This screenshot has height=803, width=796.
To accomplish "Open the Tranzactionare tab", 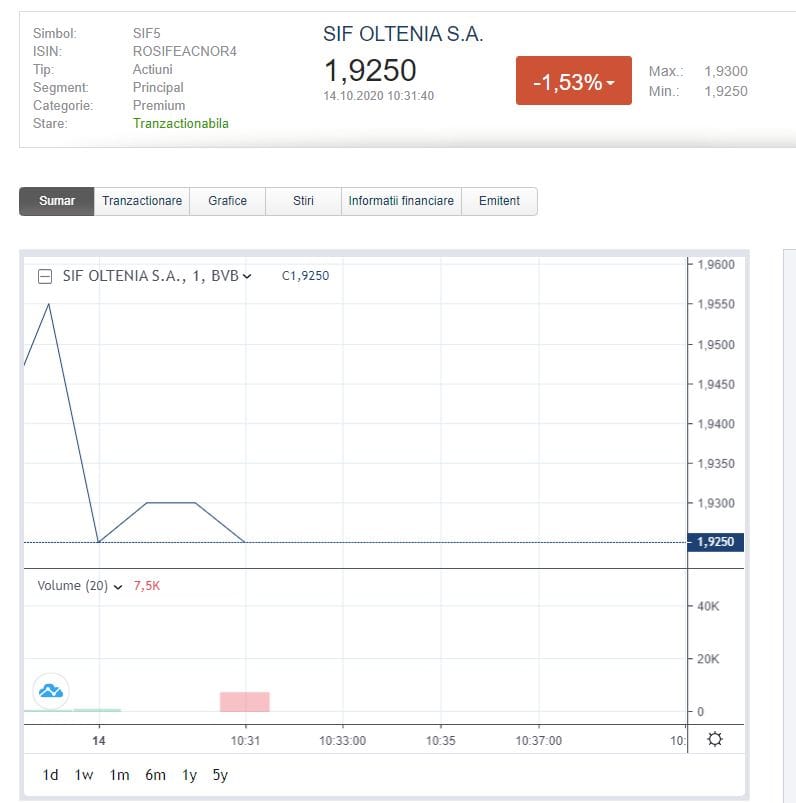I will coord(142,201).
